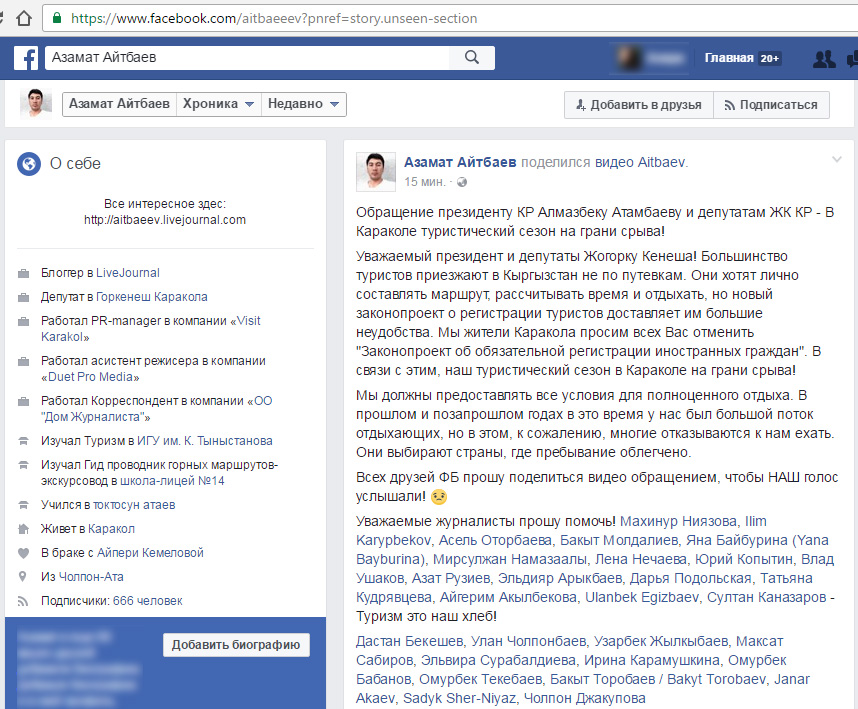The height and width of the screenshot is (709, 858).
Task: Open the post options chevron menu
Action: point(837,160)
